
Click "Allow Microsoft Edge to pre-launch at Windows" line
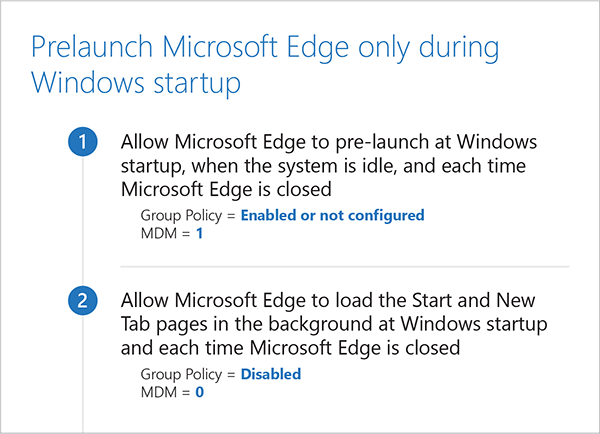click(327, 141)
